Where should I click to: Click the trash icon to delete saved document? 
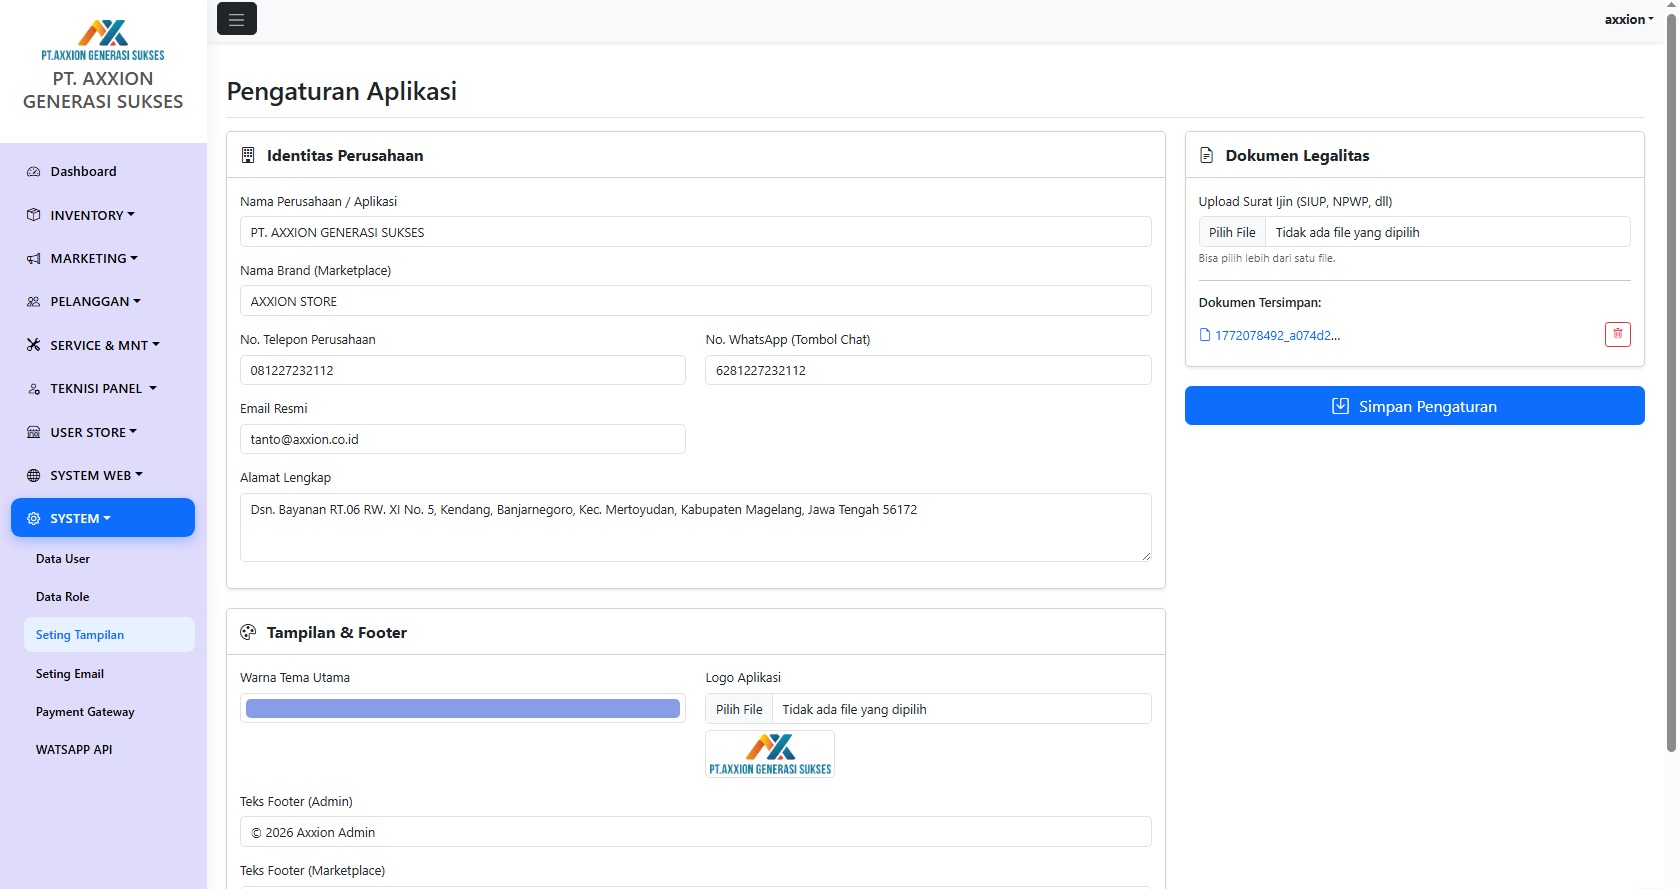[x=1617, y=334]
